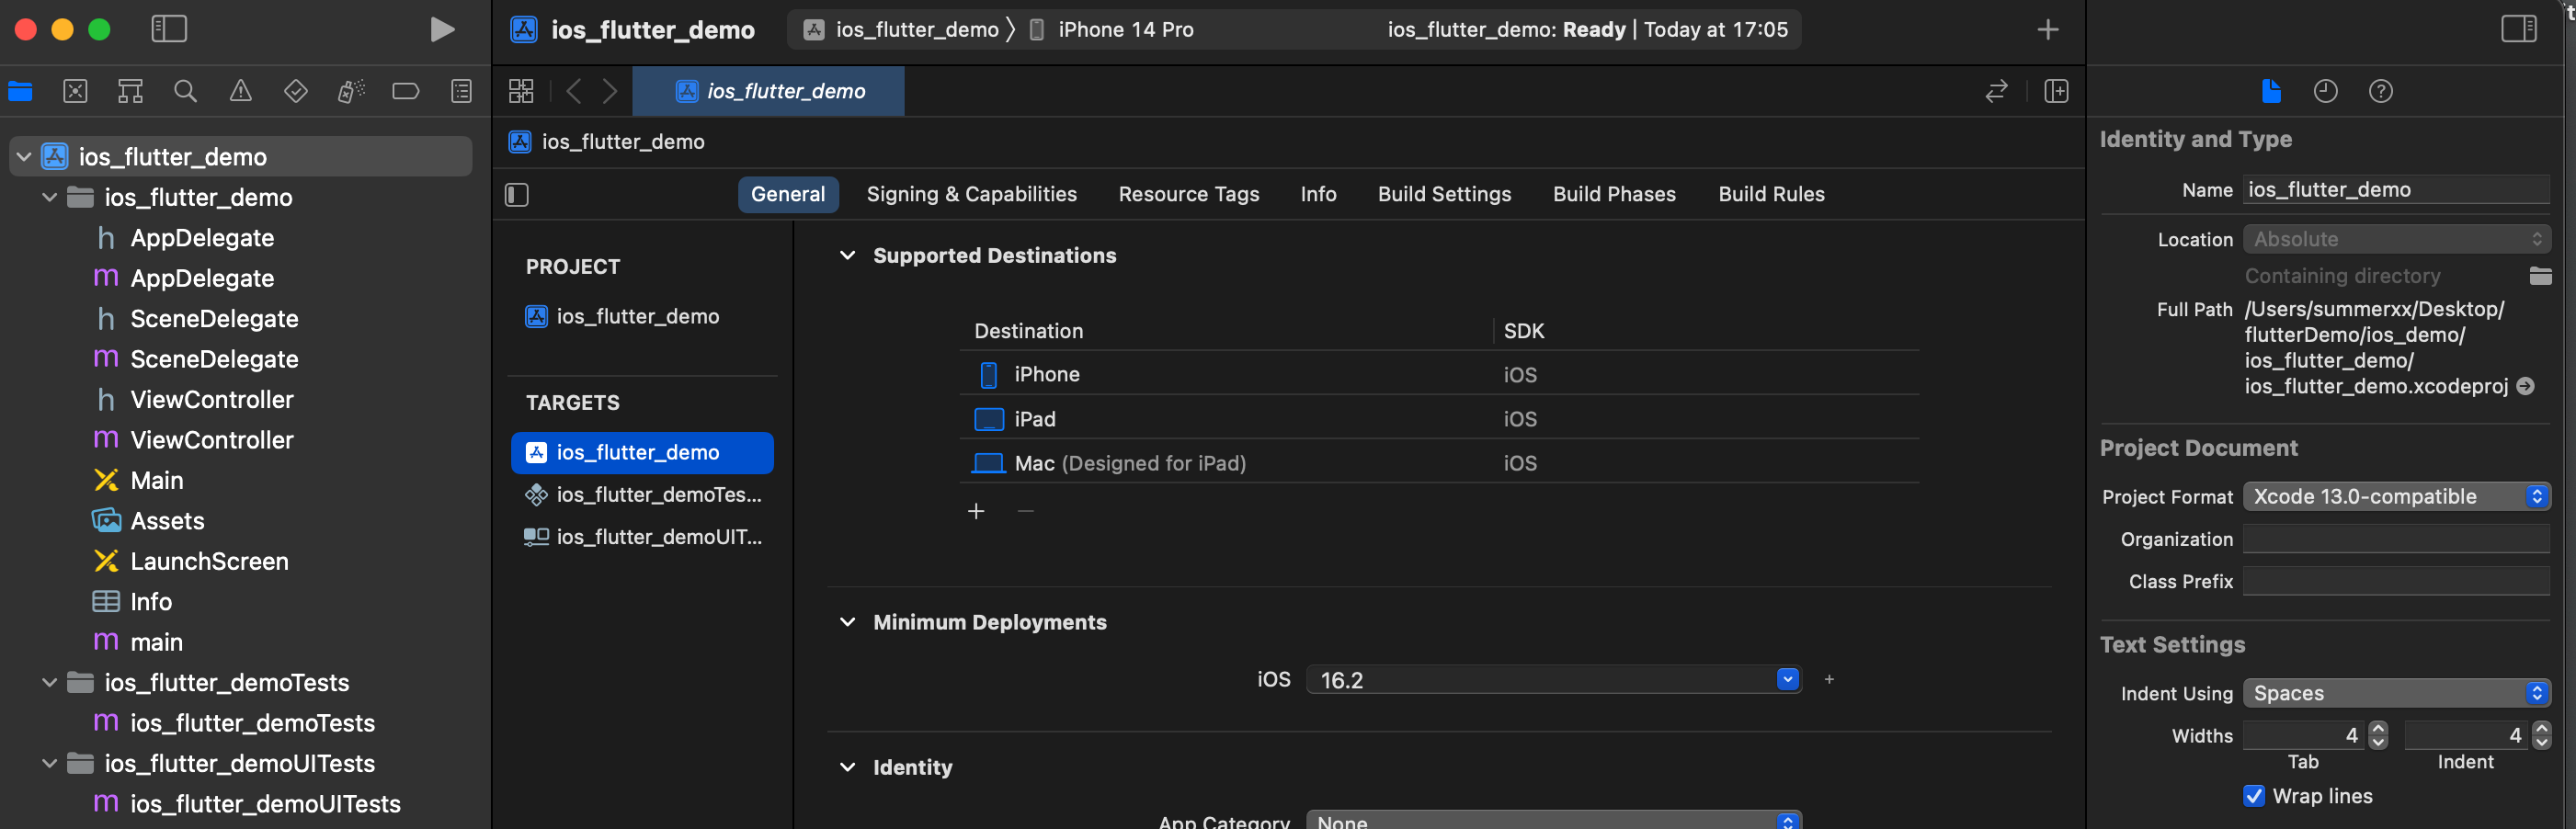The image size is (2576, 829).
Task: Show the History inspector clock icon
Action: point(2325,91)
